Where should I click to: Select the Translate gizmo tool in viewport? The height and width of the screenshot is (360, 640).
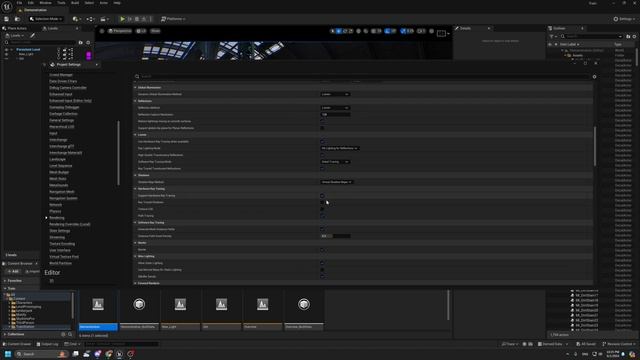pos(339,31)
